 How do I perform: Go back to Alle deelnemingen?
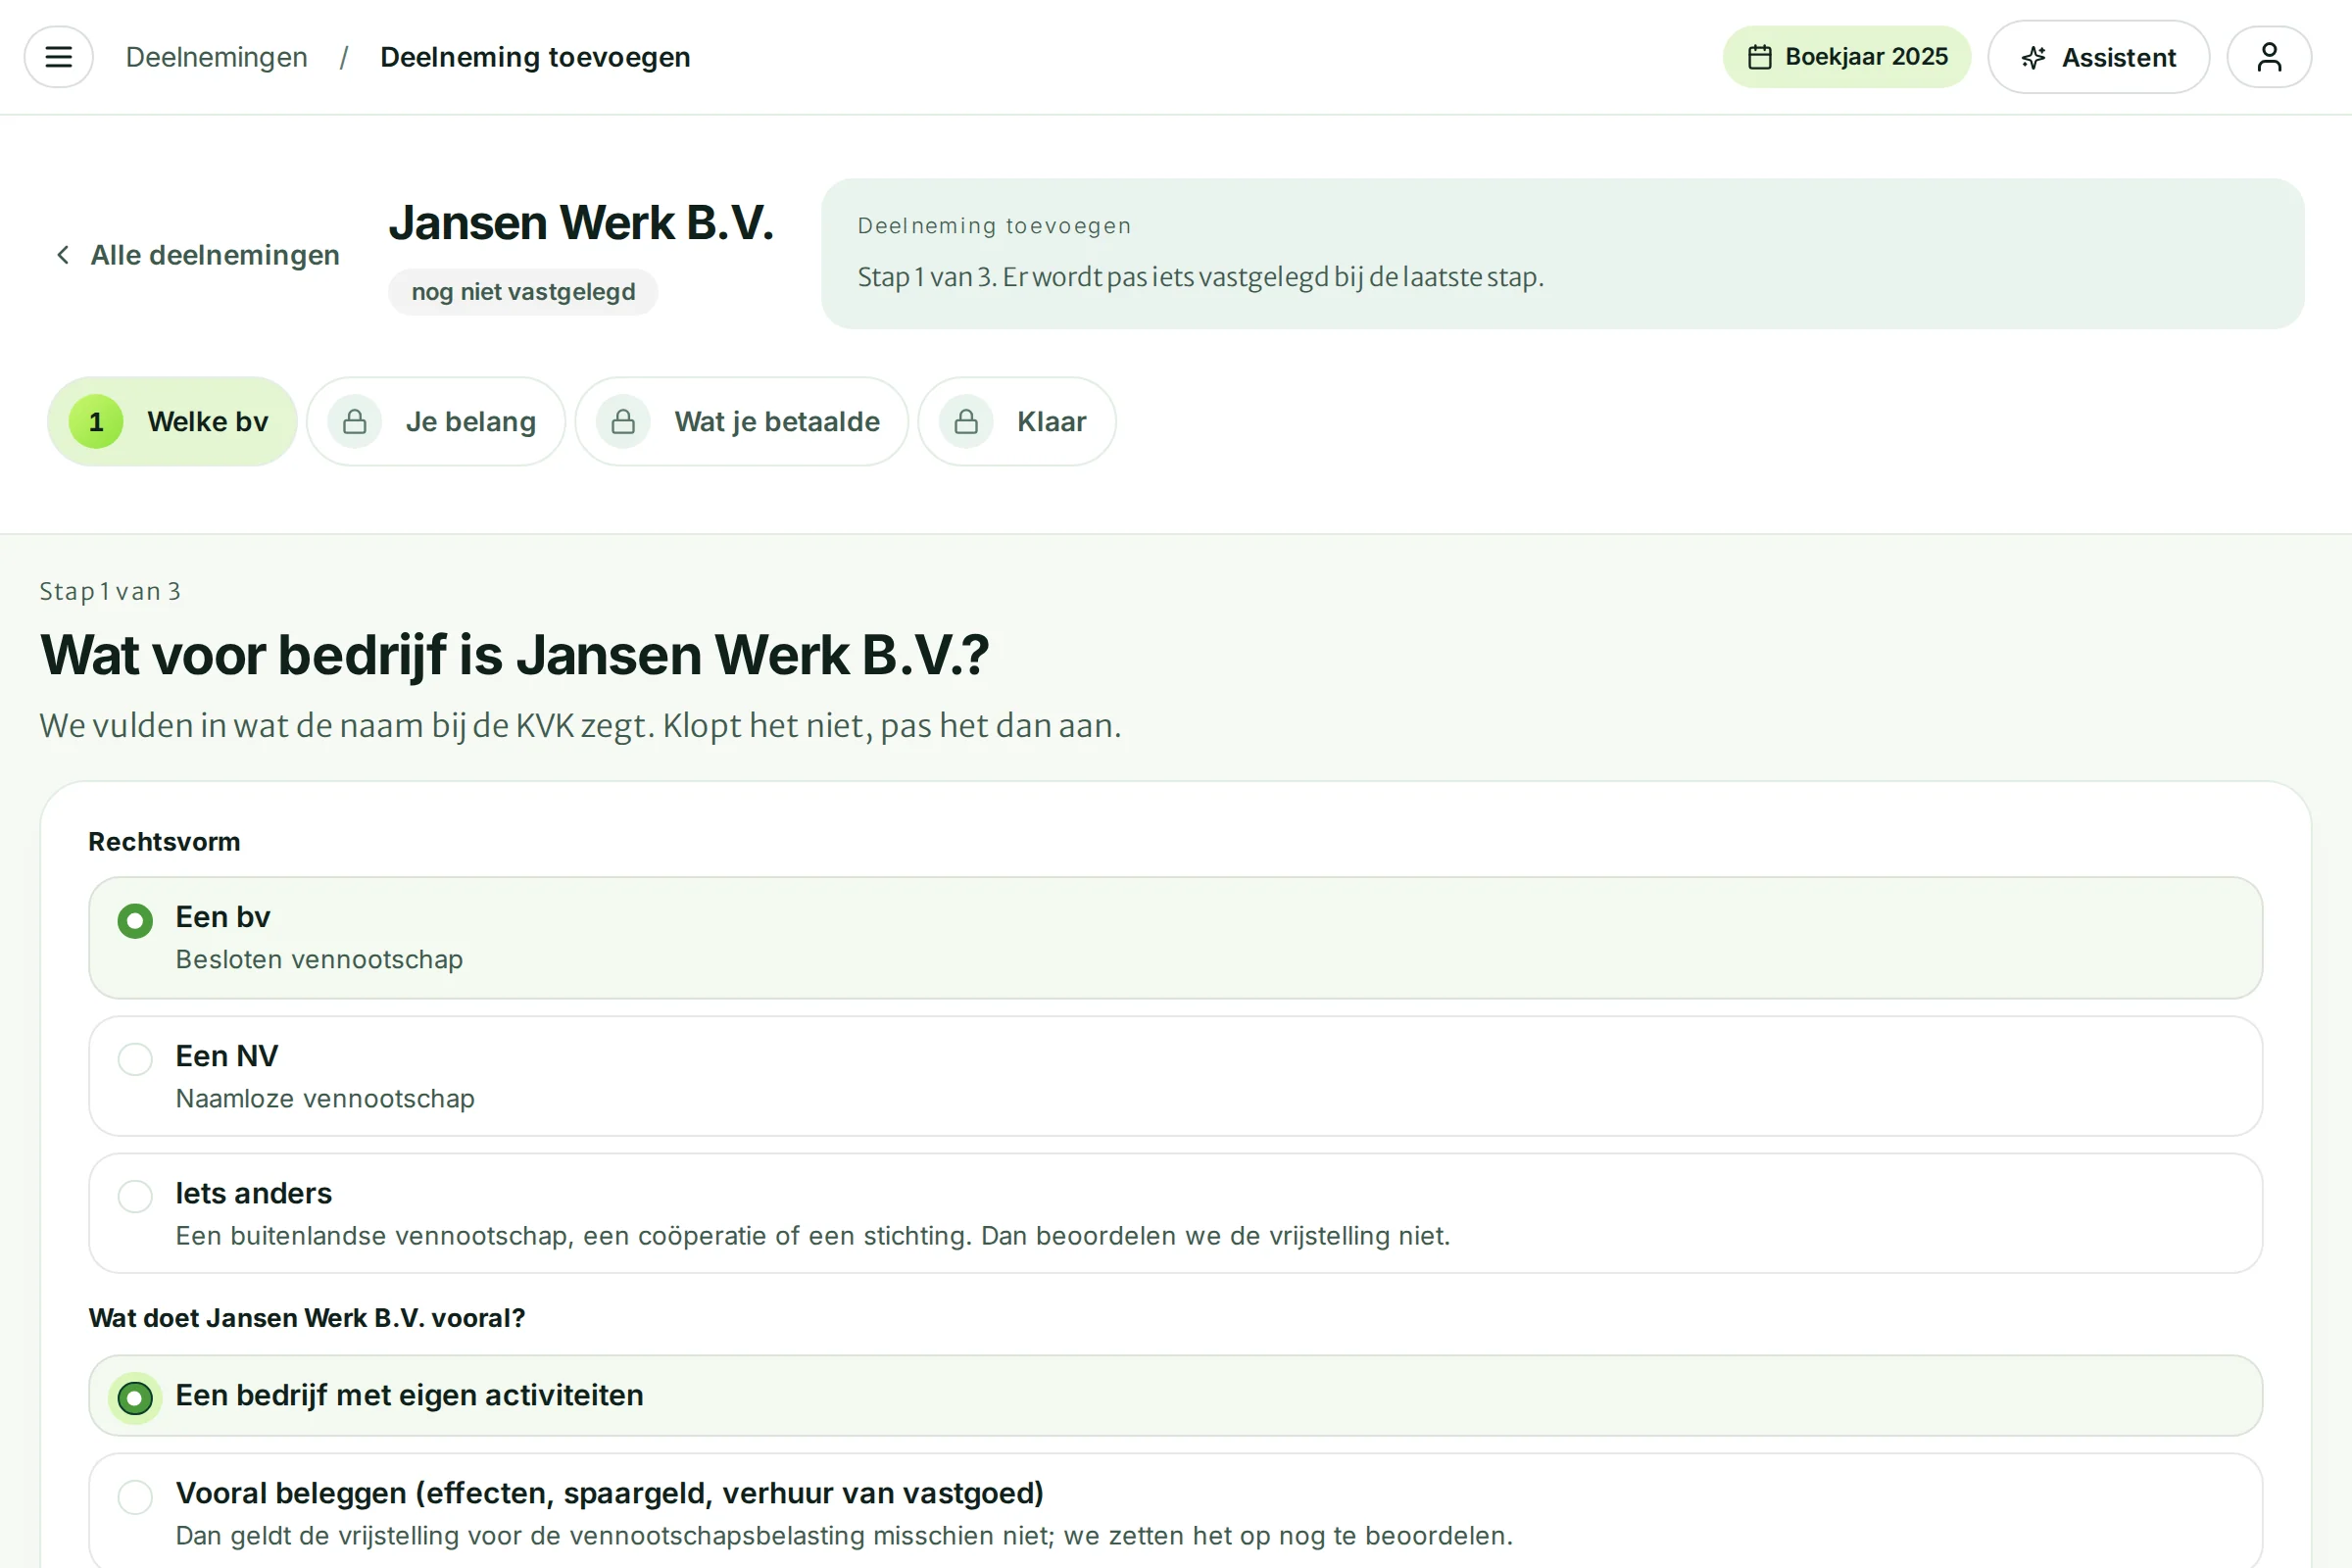[197, 255]
